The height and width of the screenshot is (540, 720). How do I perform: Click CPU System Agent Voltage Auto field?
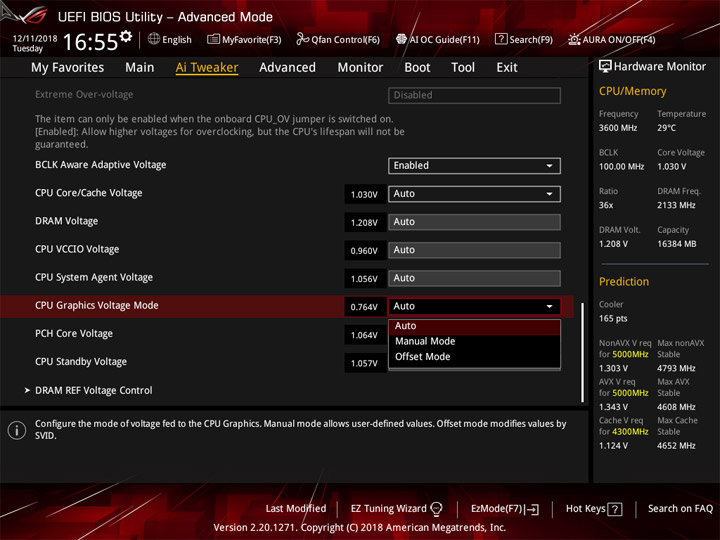click(474, 278)
